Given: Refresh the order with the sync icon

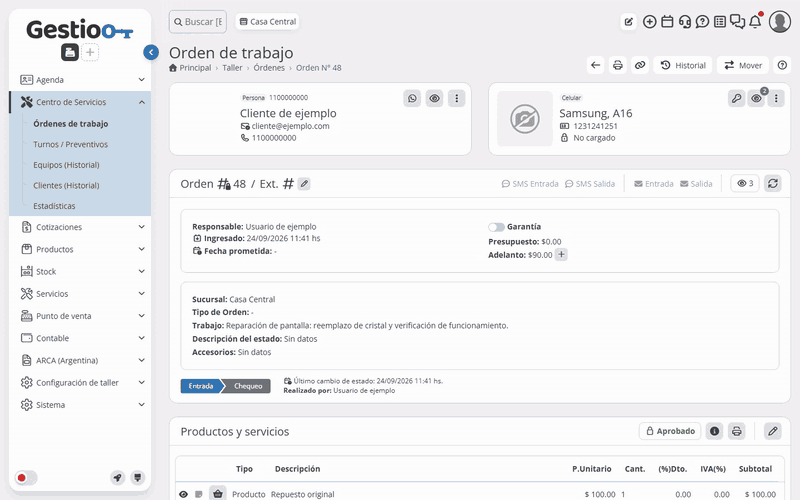Looking at the screenshot, I should pos(773,183).
